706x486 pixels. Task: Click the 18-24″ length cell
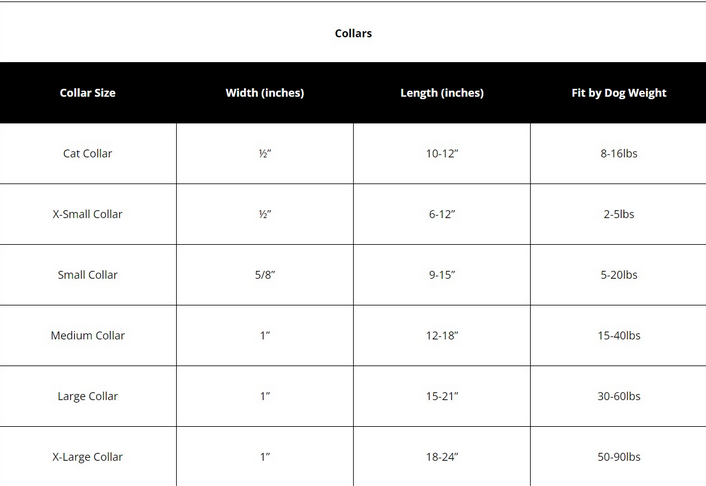[x=442, y=457]
